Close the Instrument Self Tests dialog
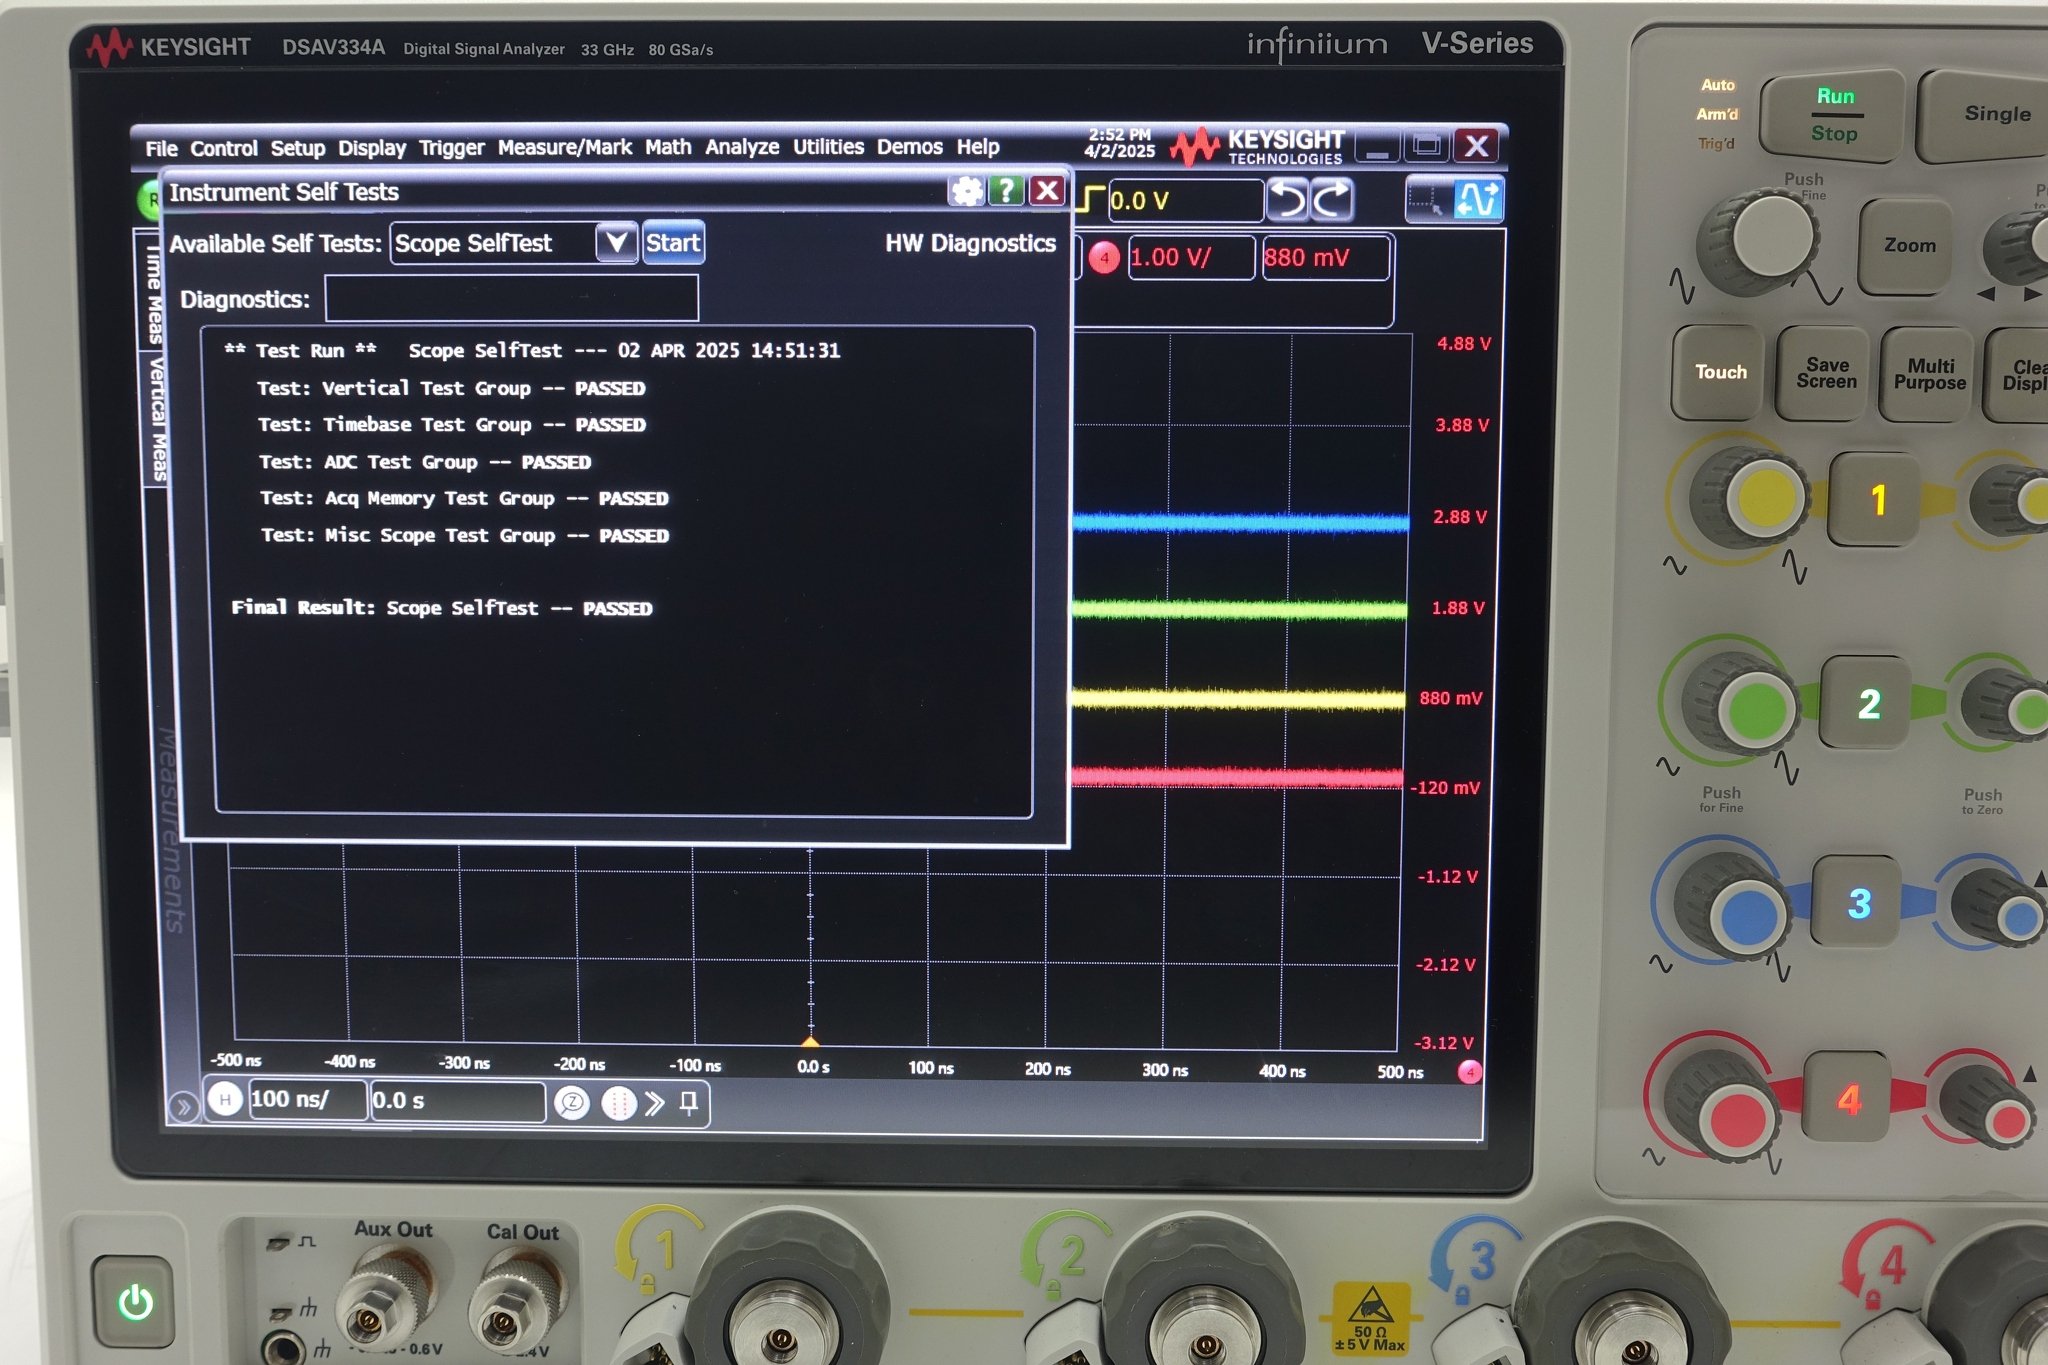Viewport: 2048px width, 1365px height. point(1047,190)
